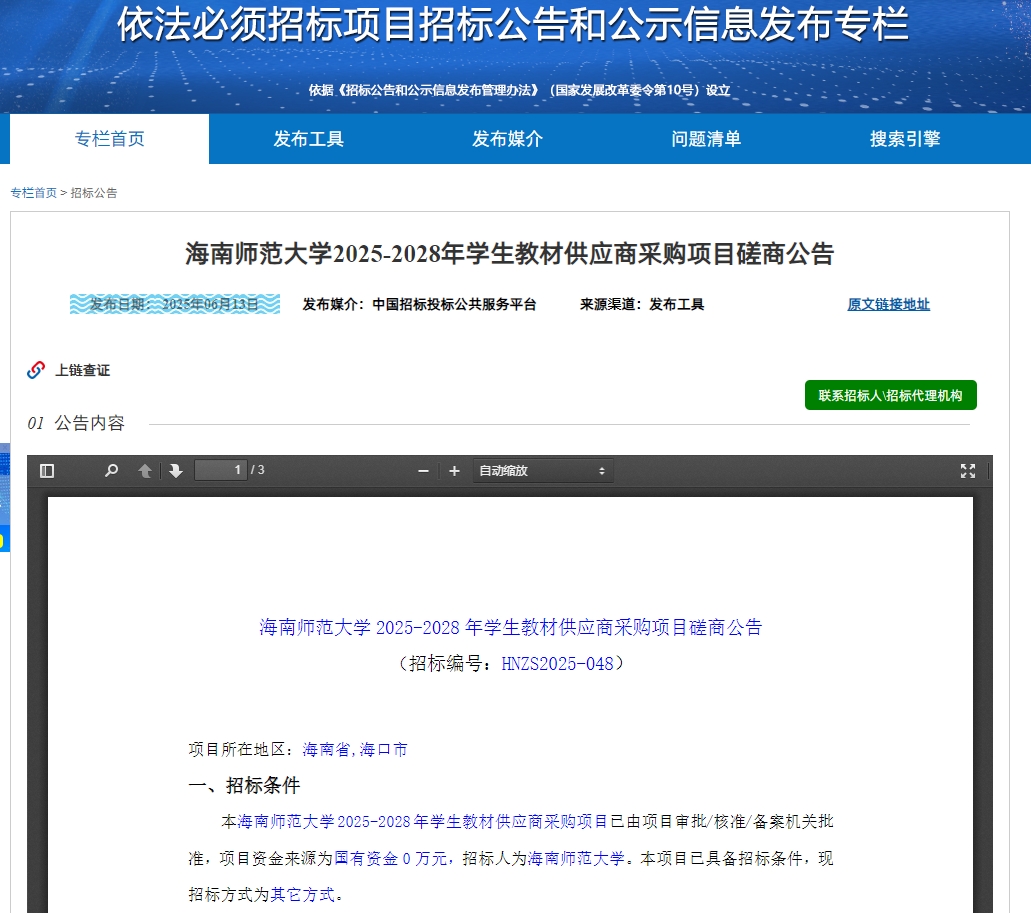The width and height of the screenshot is (1031, 913).
Task: Click the 上链查证 text label
Action: pyautogui.click(x=82, y=371)
